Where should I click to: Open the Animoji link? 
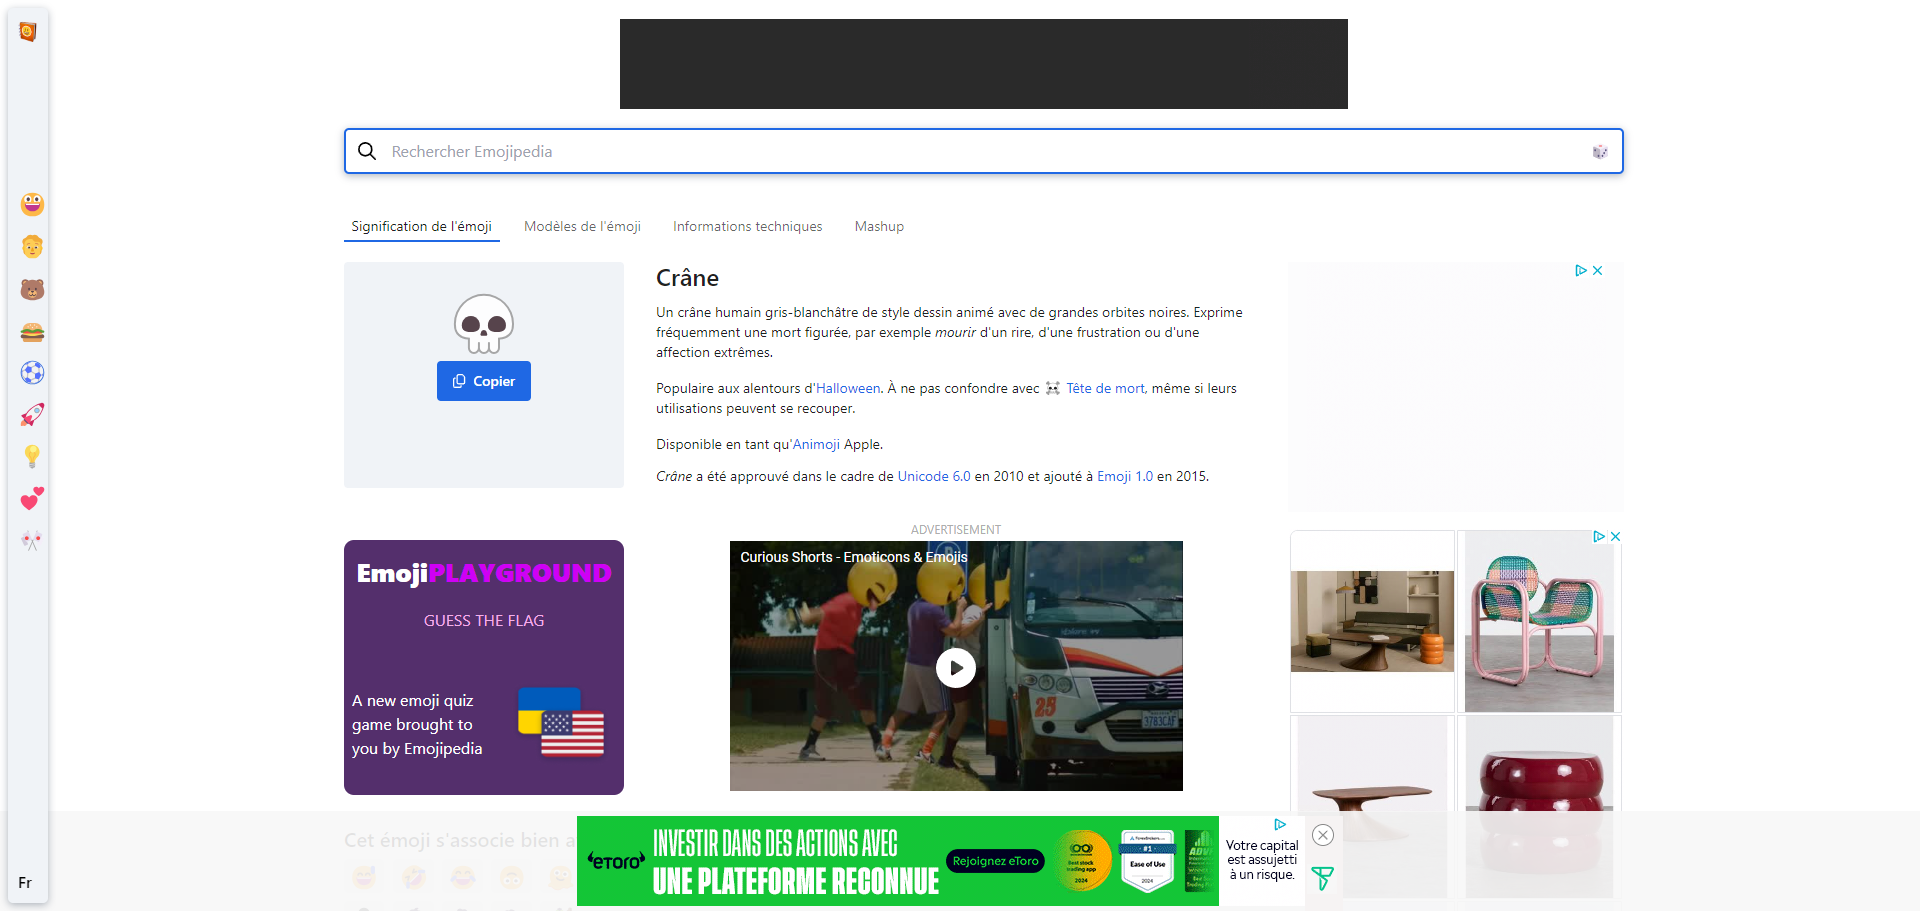tap(816, 445)
